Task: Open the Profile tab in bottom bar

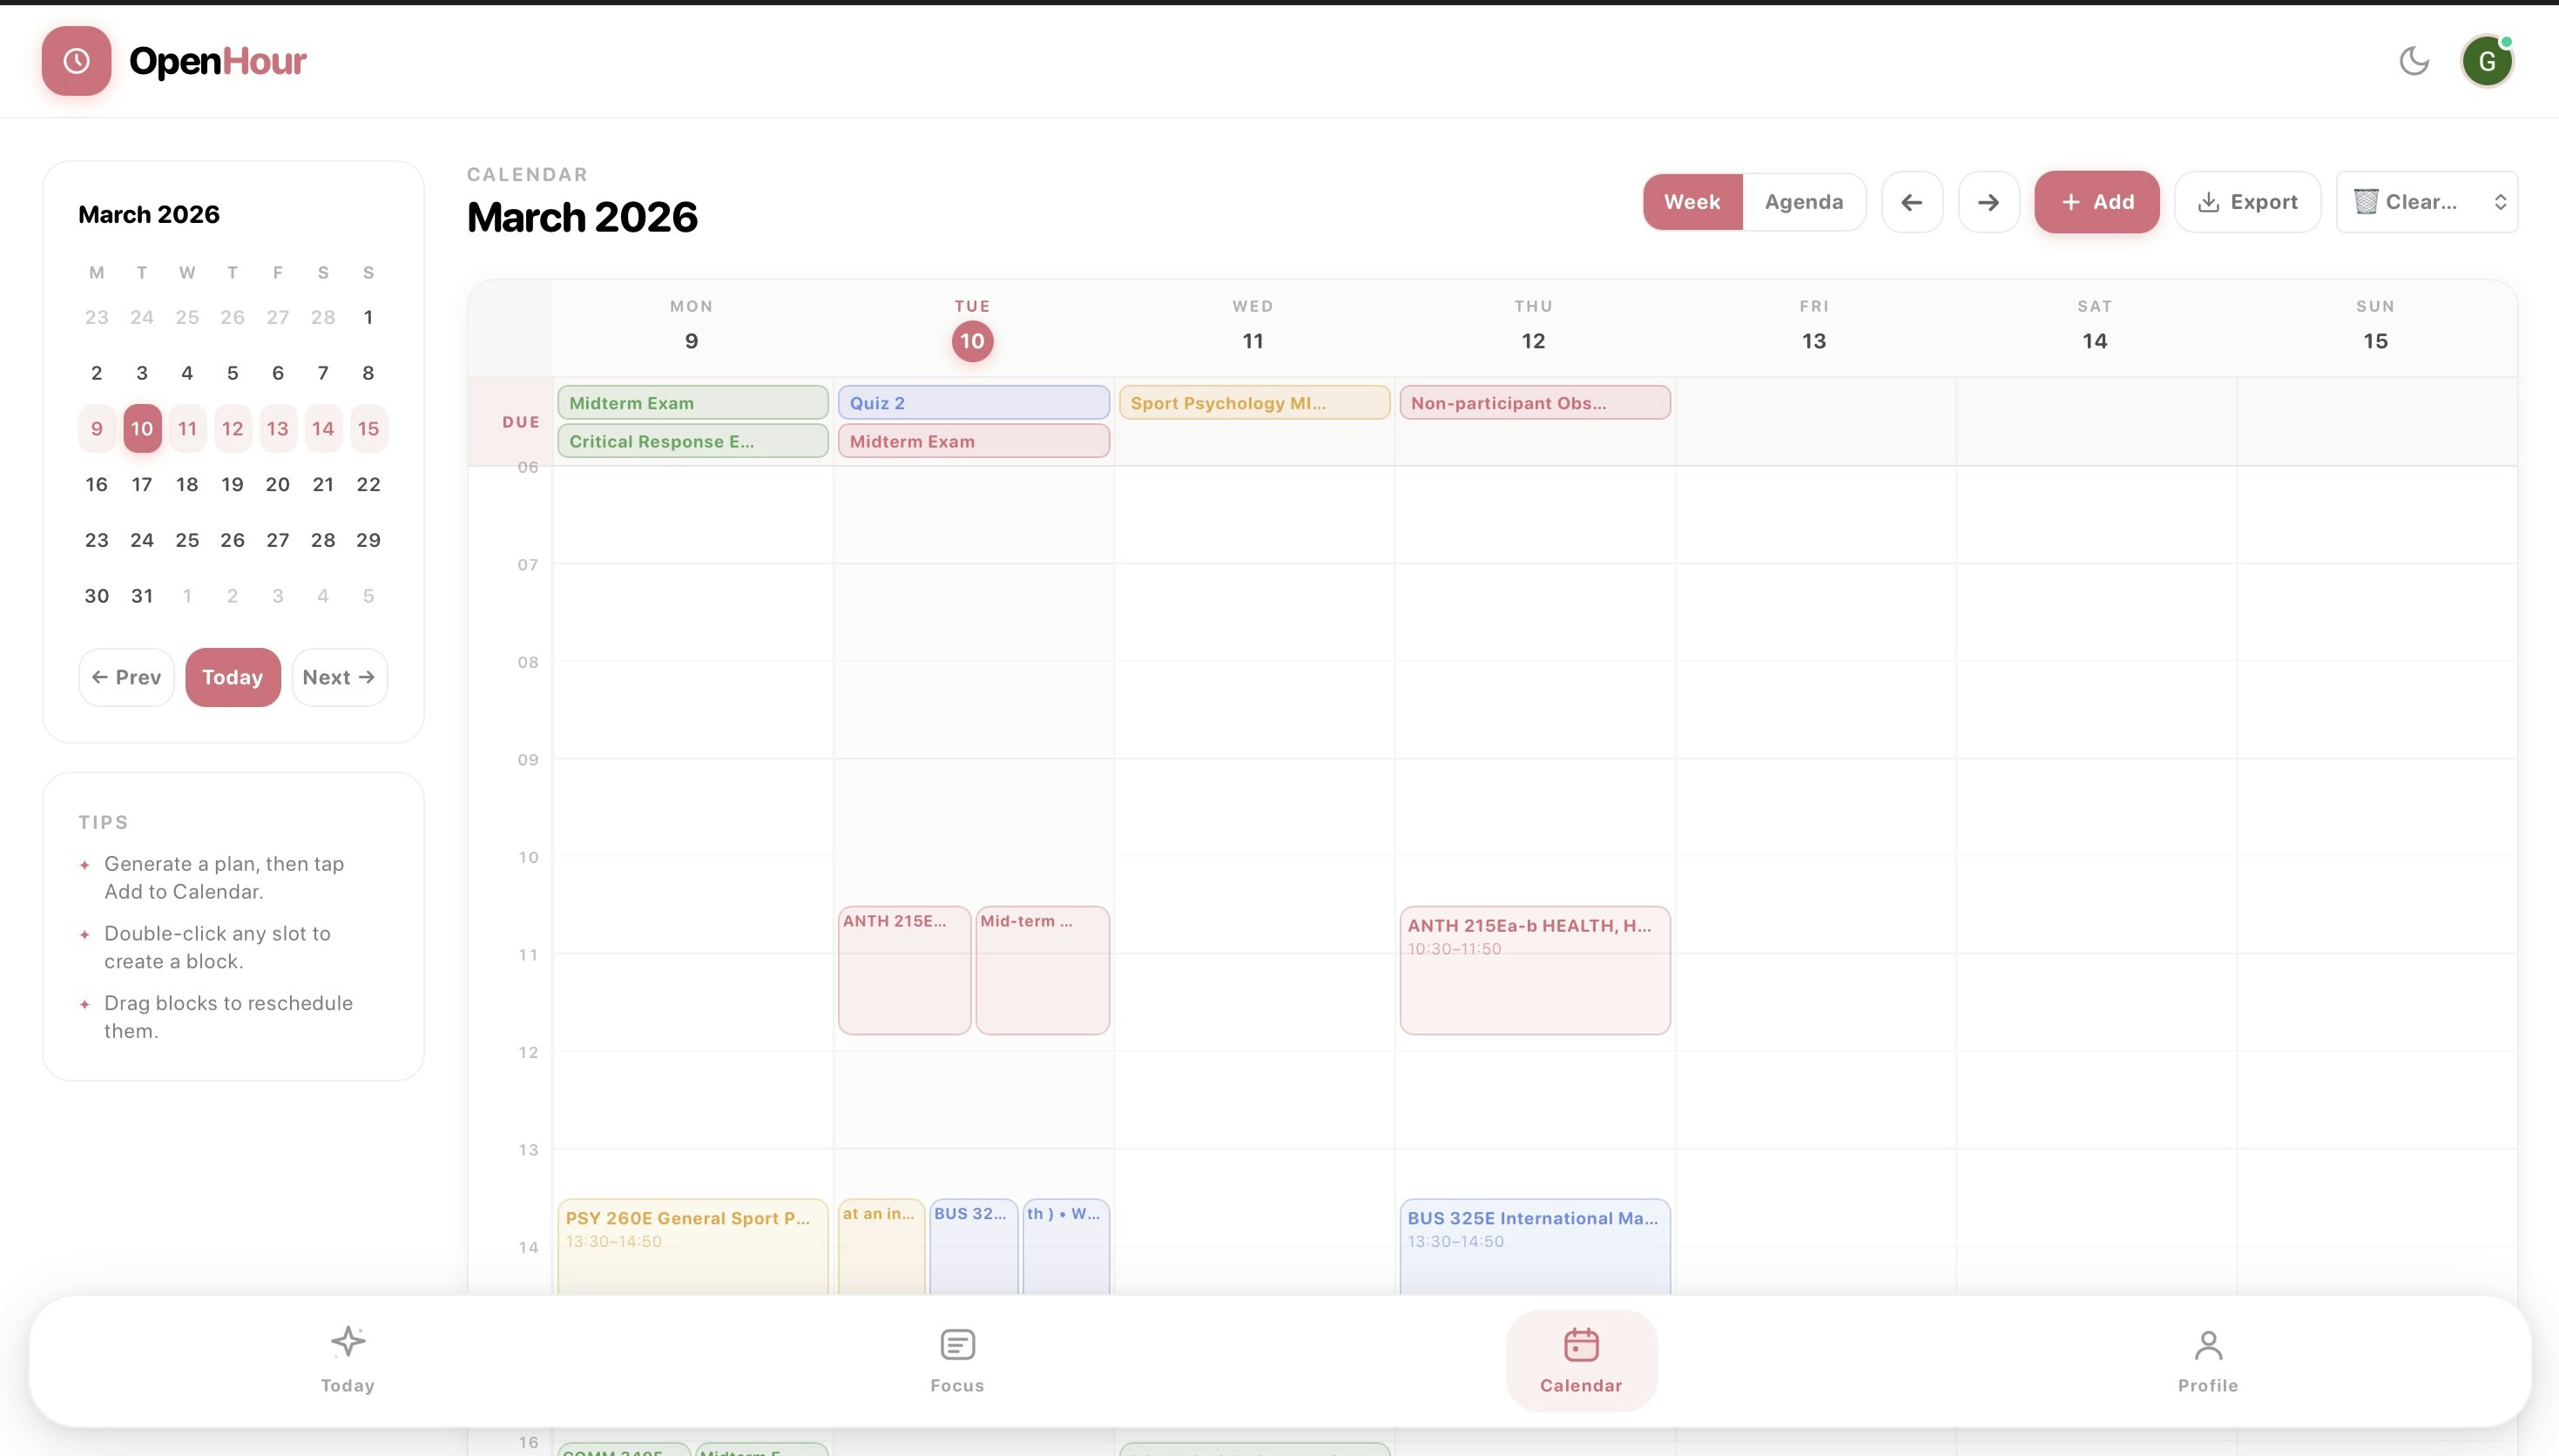Action: pyautogui.click(x=2207, y=1359)
